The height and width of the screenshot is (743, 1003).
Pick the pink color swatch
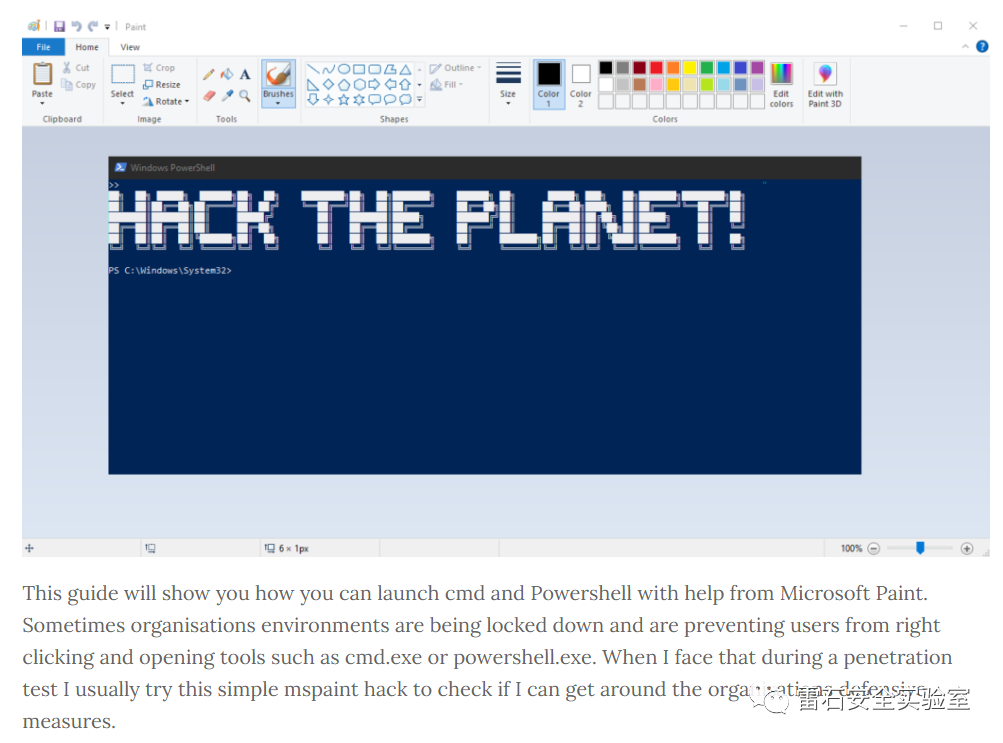pyautogui.click(x=656, y=84)
